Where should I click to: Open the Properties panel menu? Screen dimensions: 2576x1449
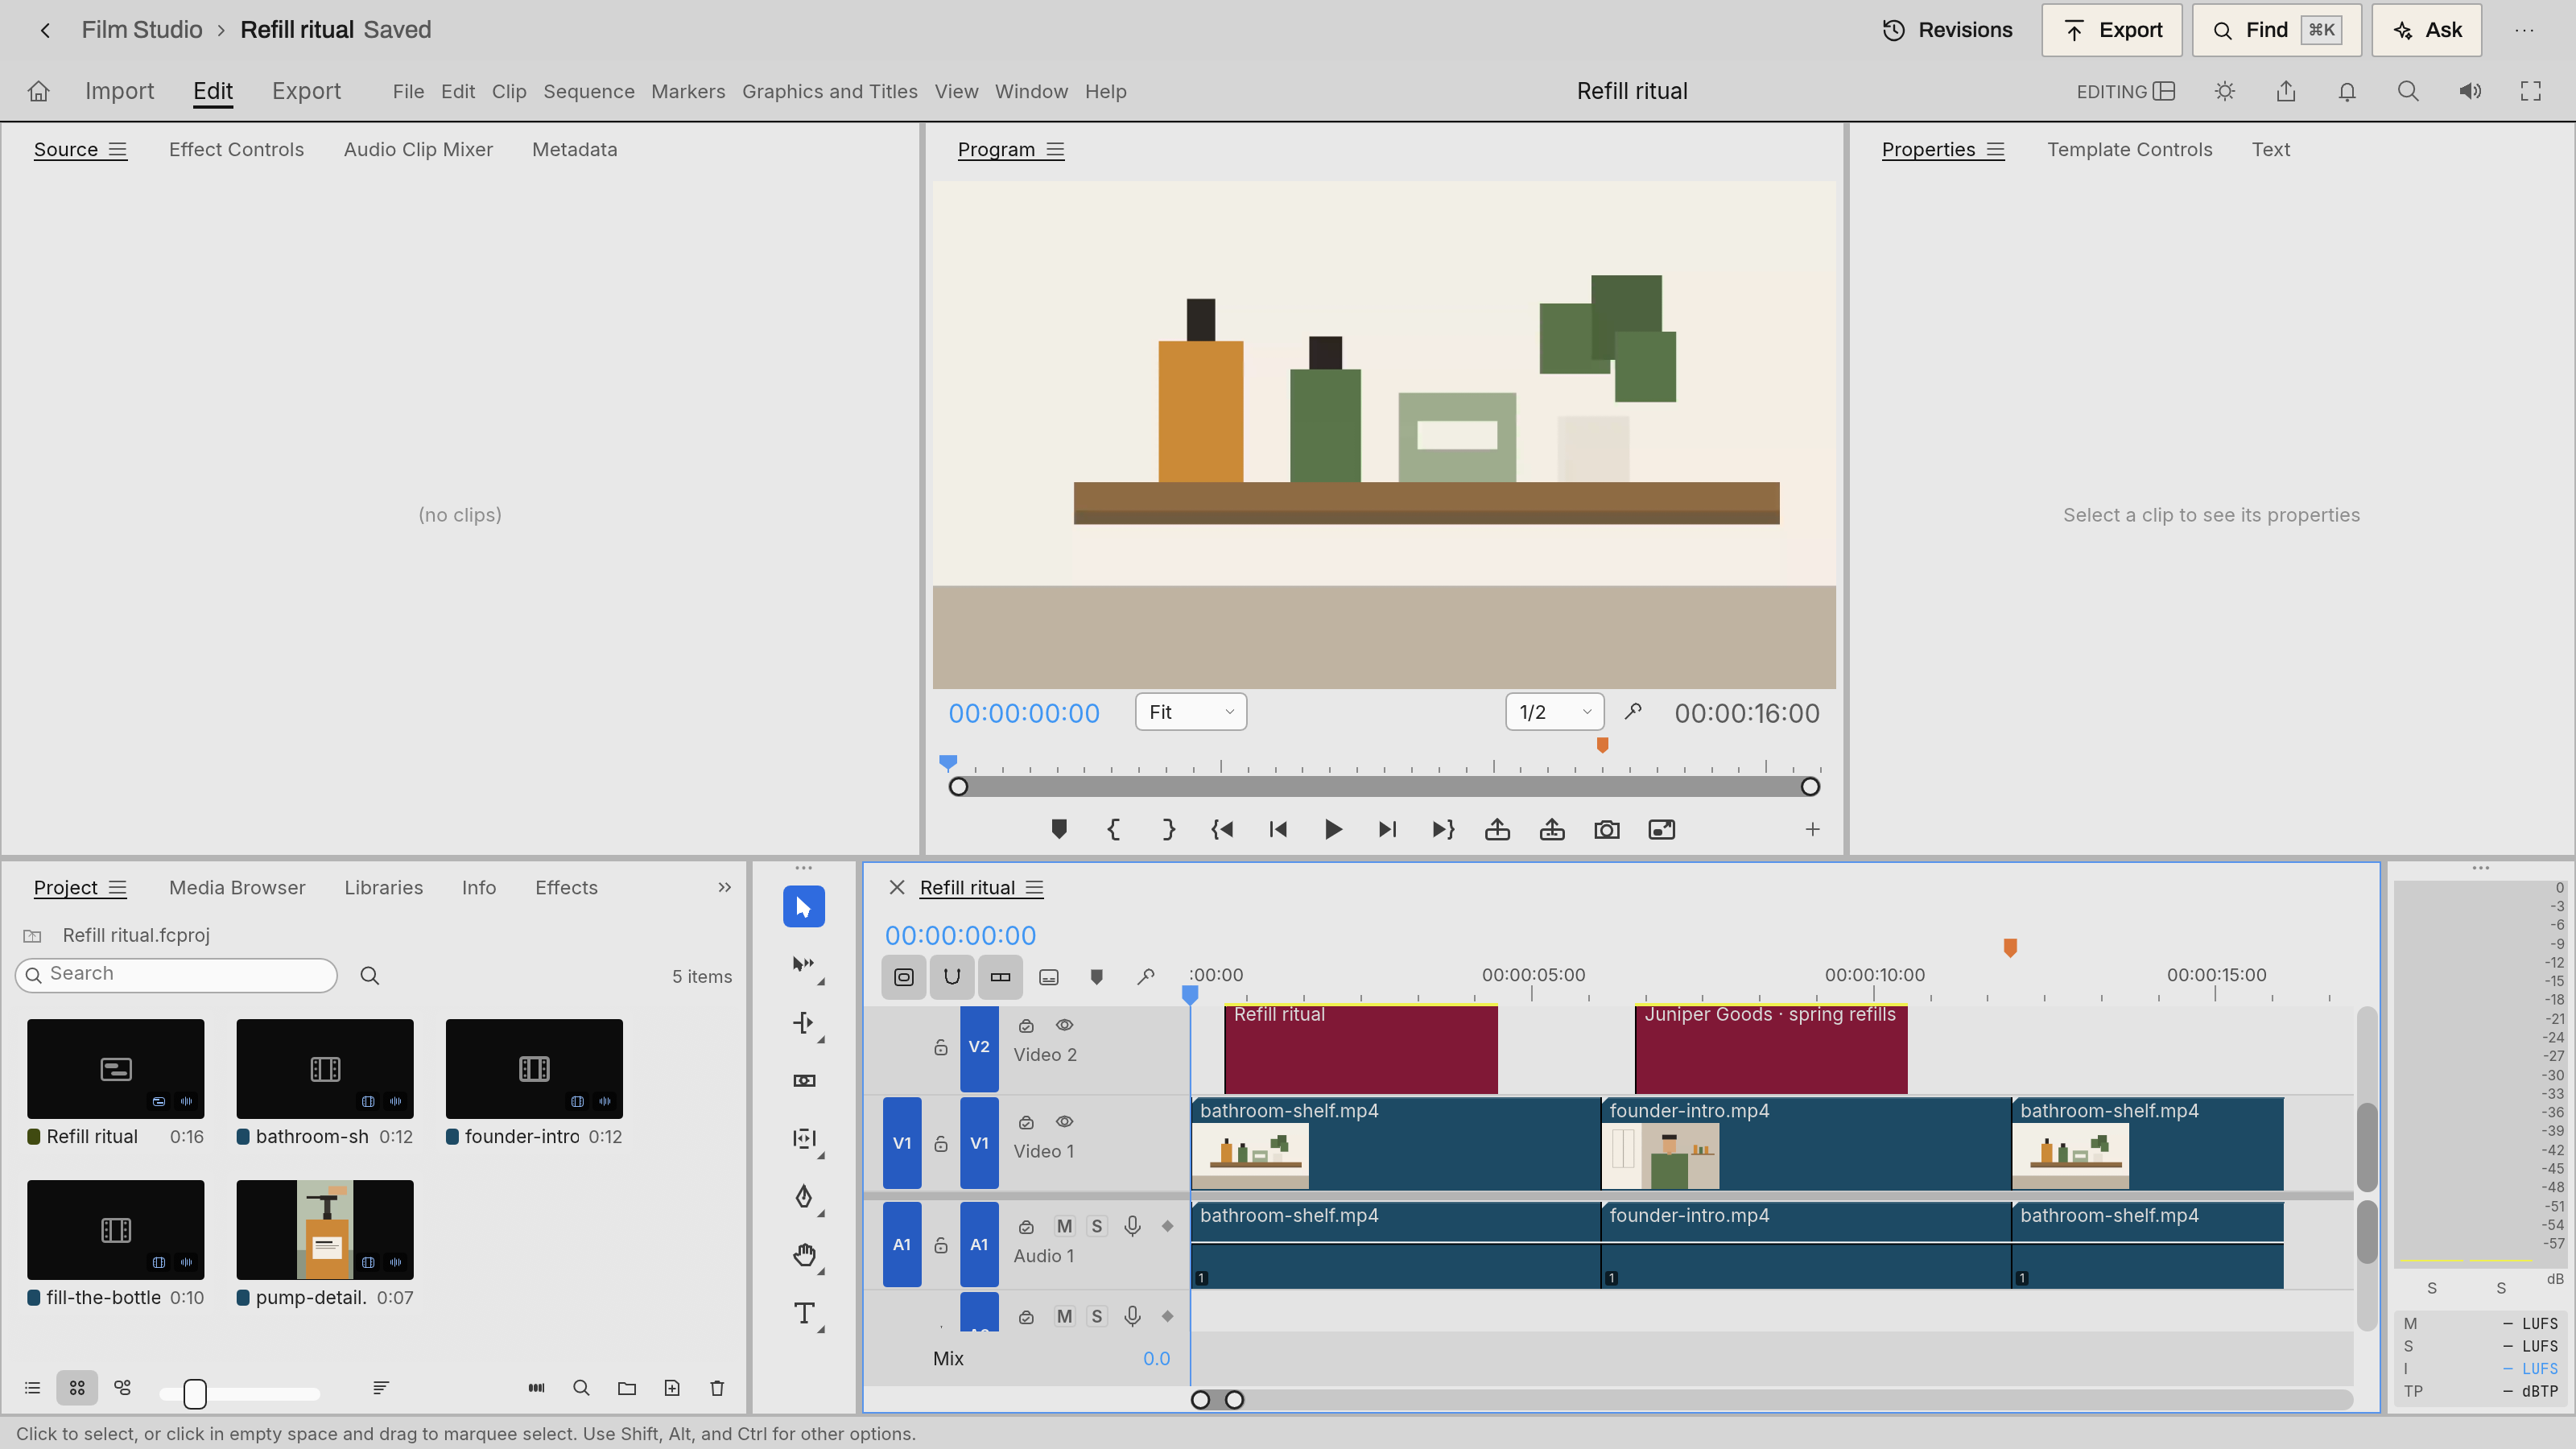pos(1996,150)
